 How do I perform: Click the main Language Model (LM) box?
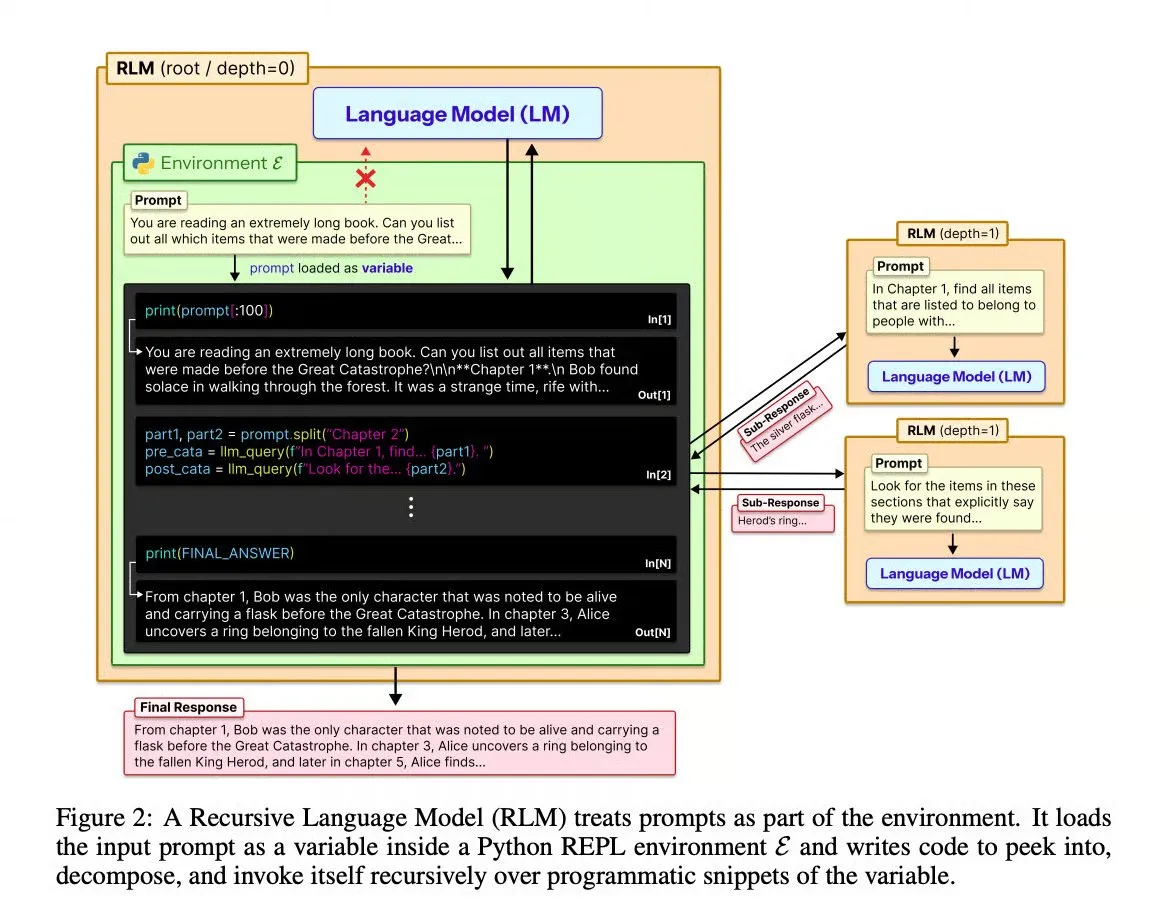[x=458, y=114]
